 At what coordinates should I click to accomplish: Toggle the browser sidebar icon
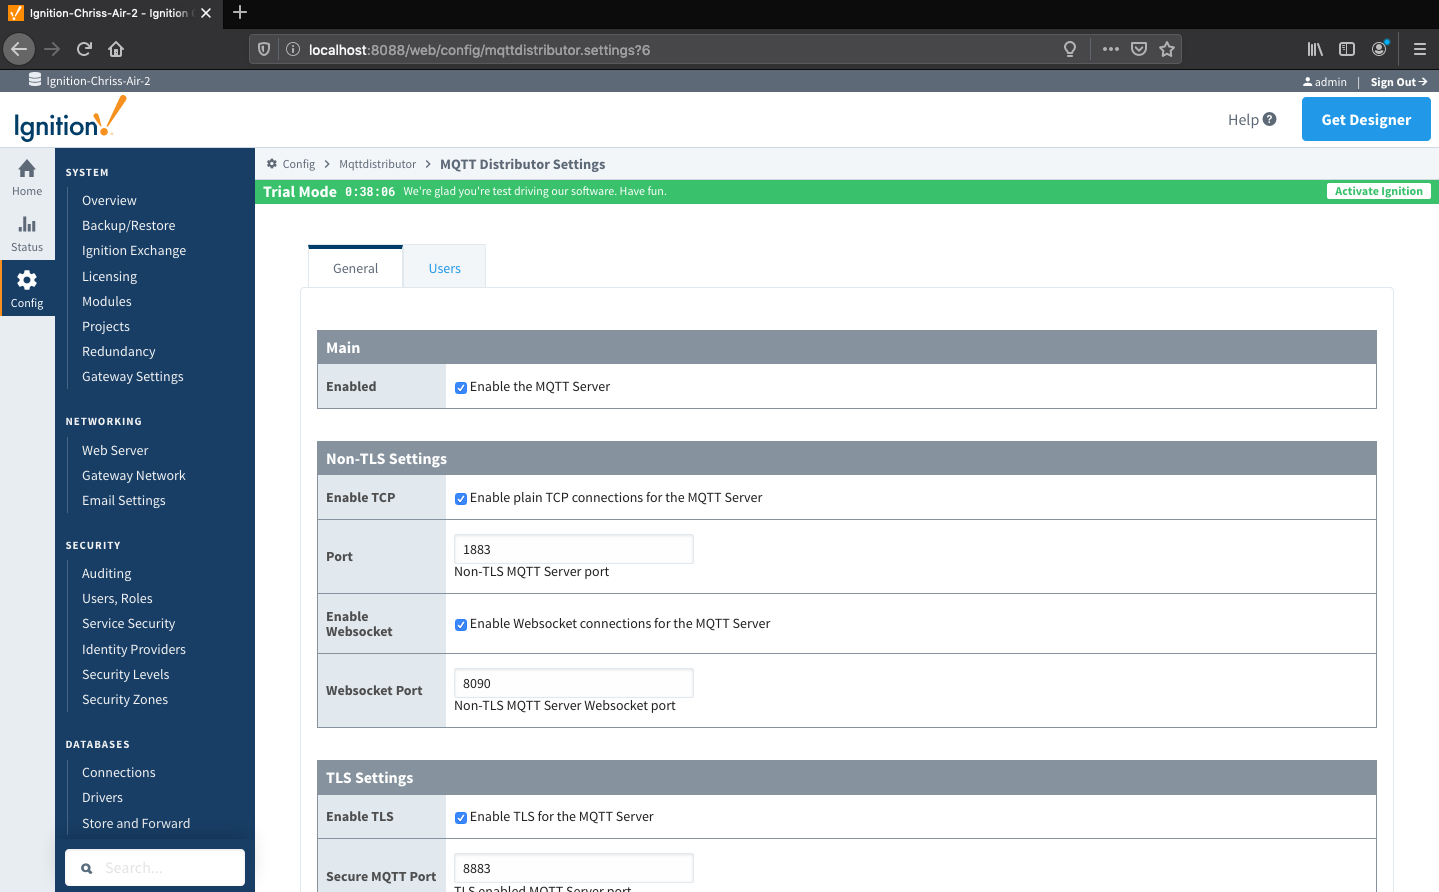coord(1347,49)
